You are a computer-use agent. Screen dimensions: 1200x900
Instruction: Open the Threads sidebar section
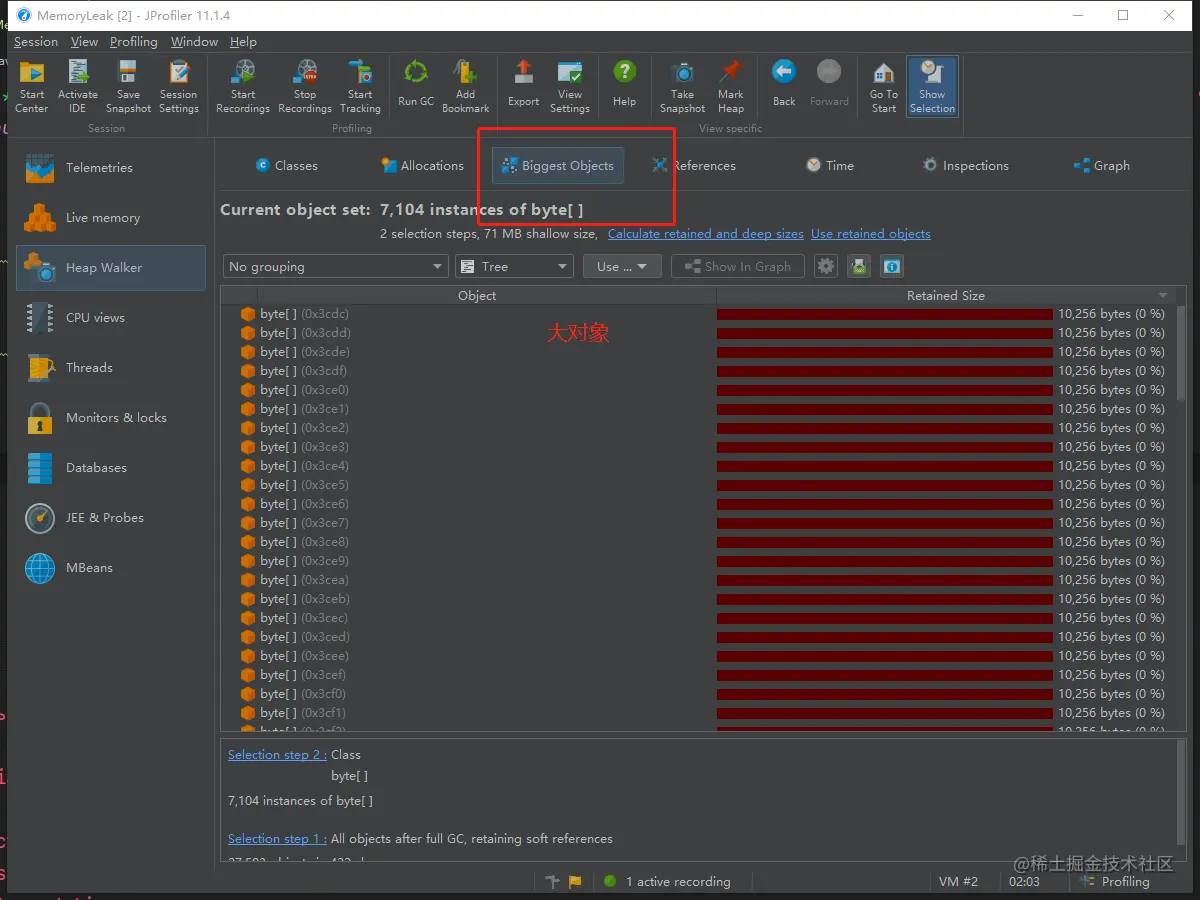pos(110,368)
